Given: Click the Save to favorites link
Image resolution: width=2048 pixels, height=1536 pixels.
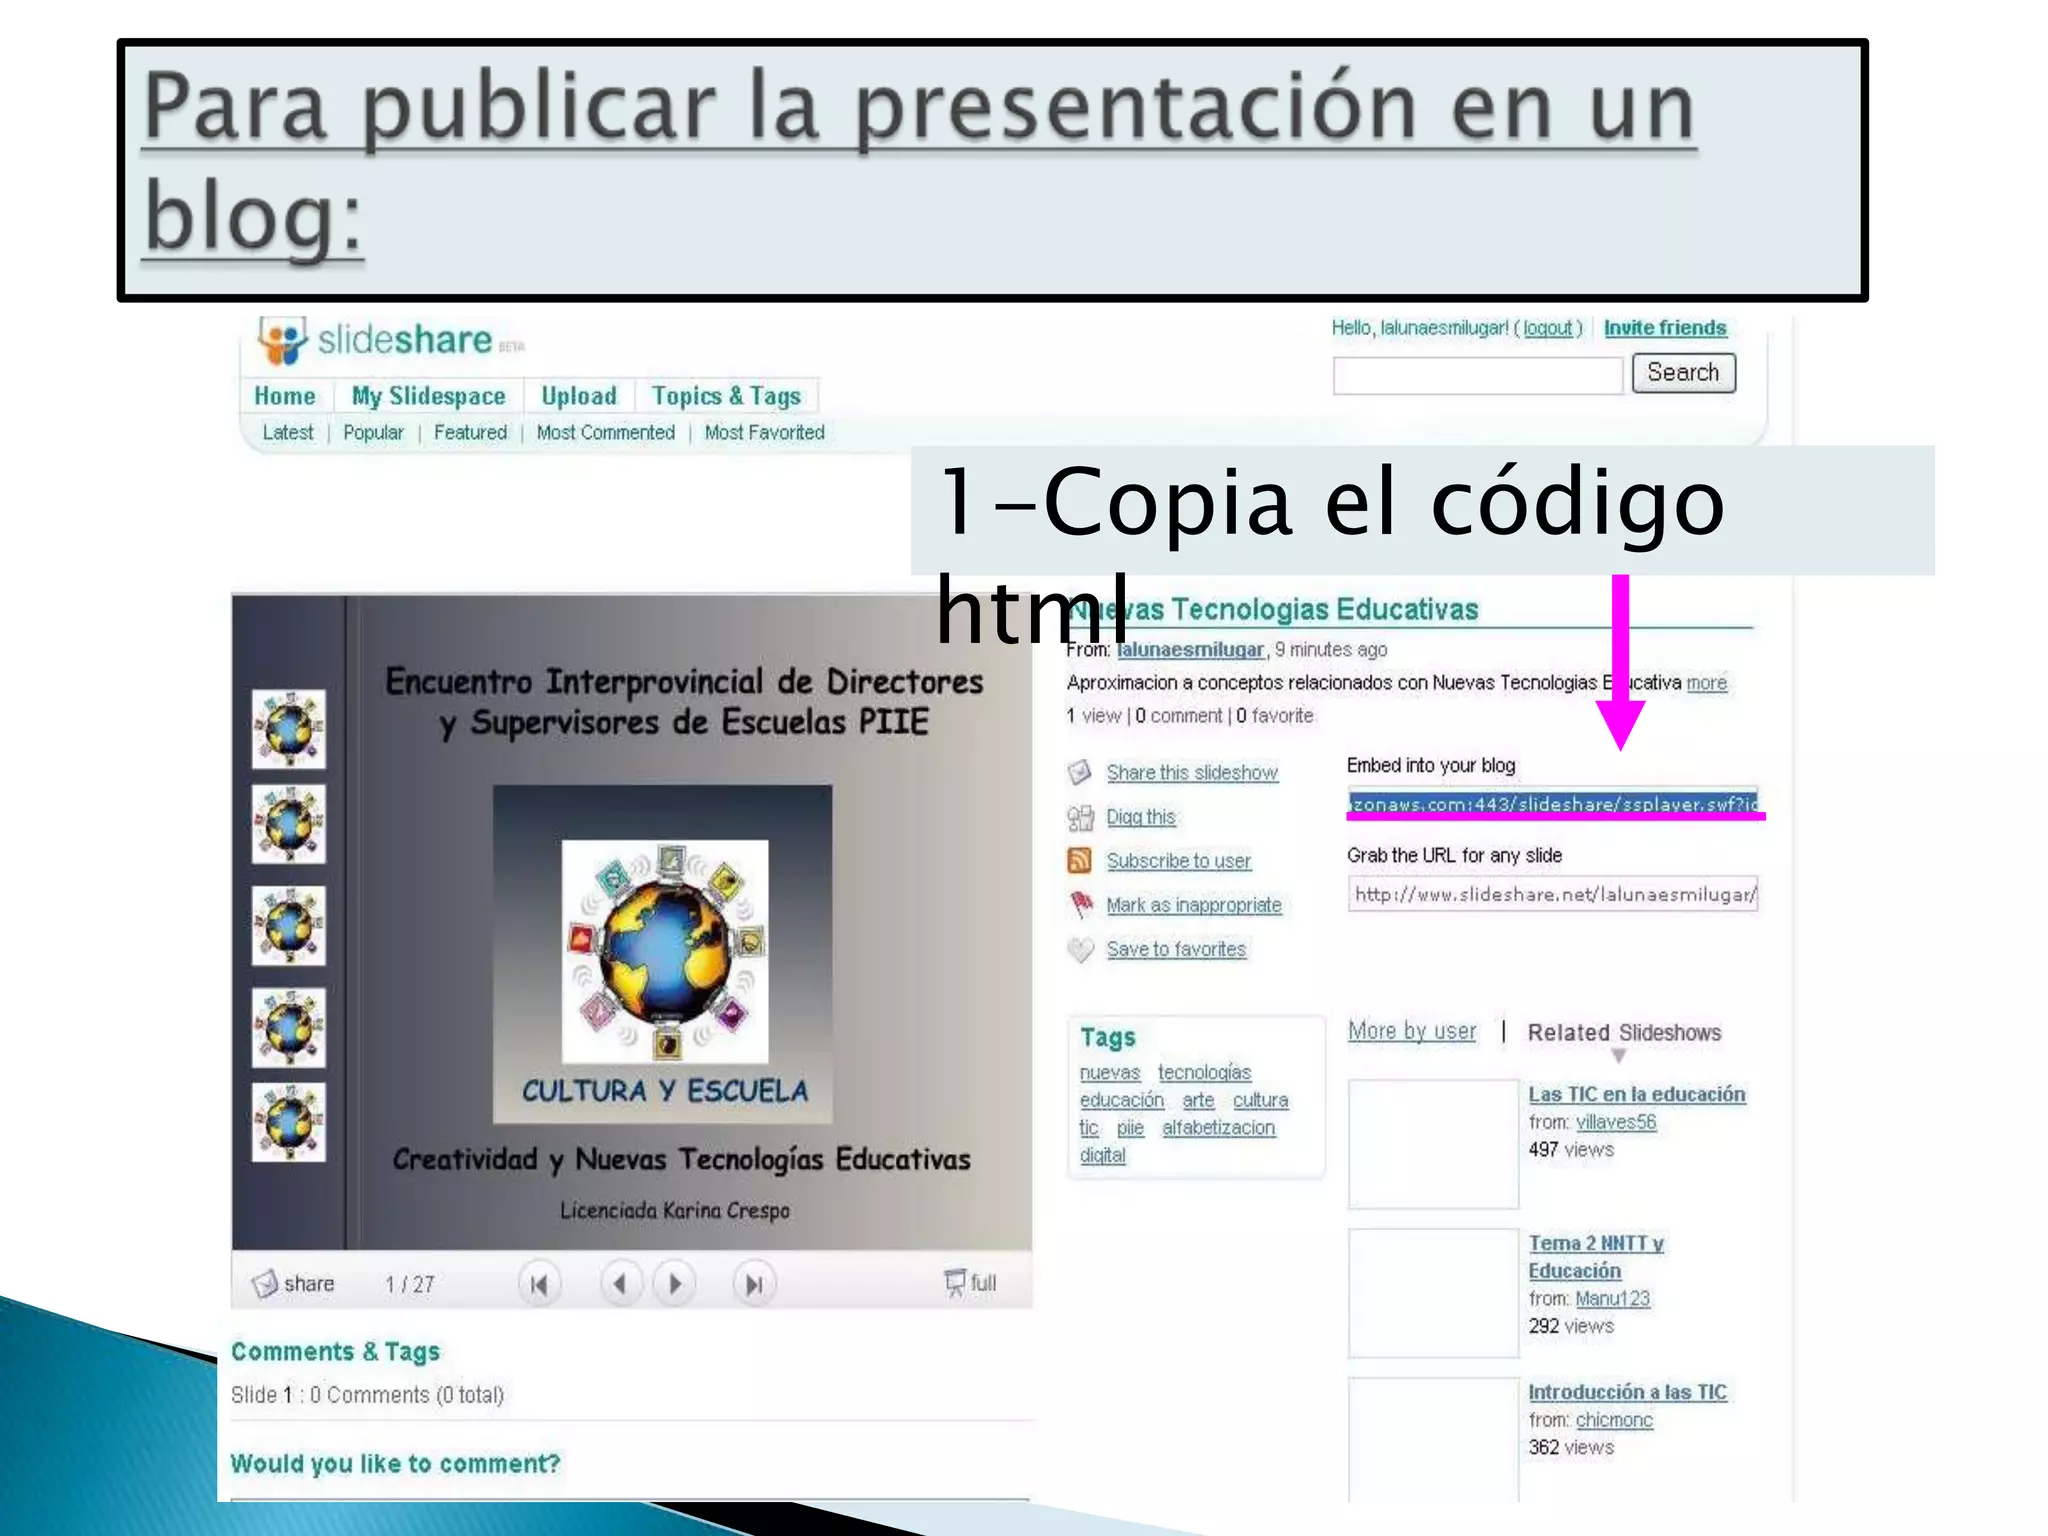Looking at the screenshot, I should (1176, 949).
